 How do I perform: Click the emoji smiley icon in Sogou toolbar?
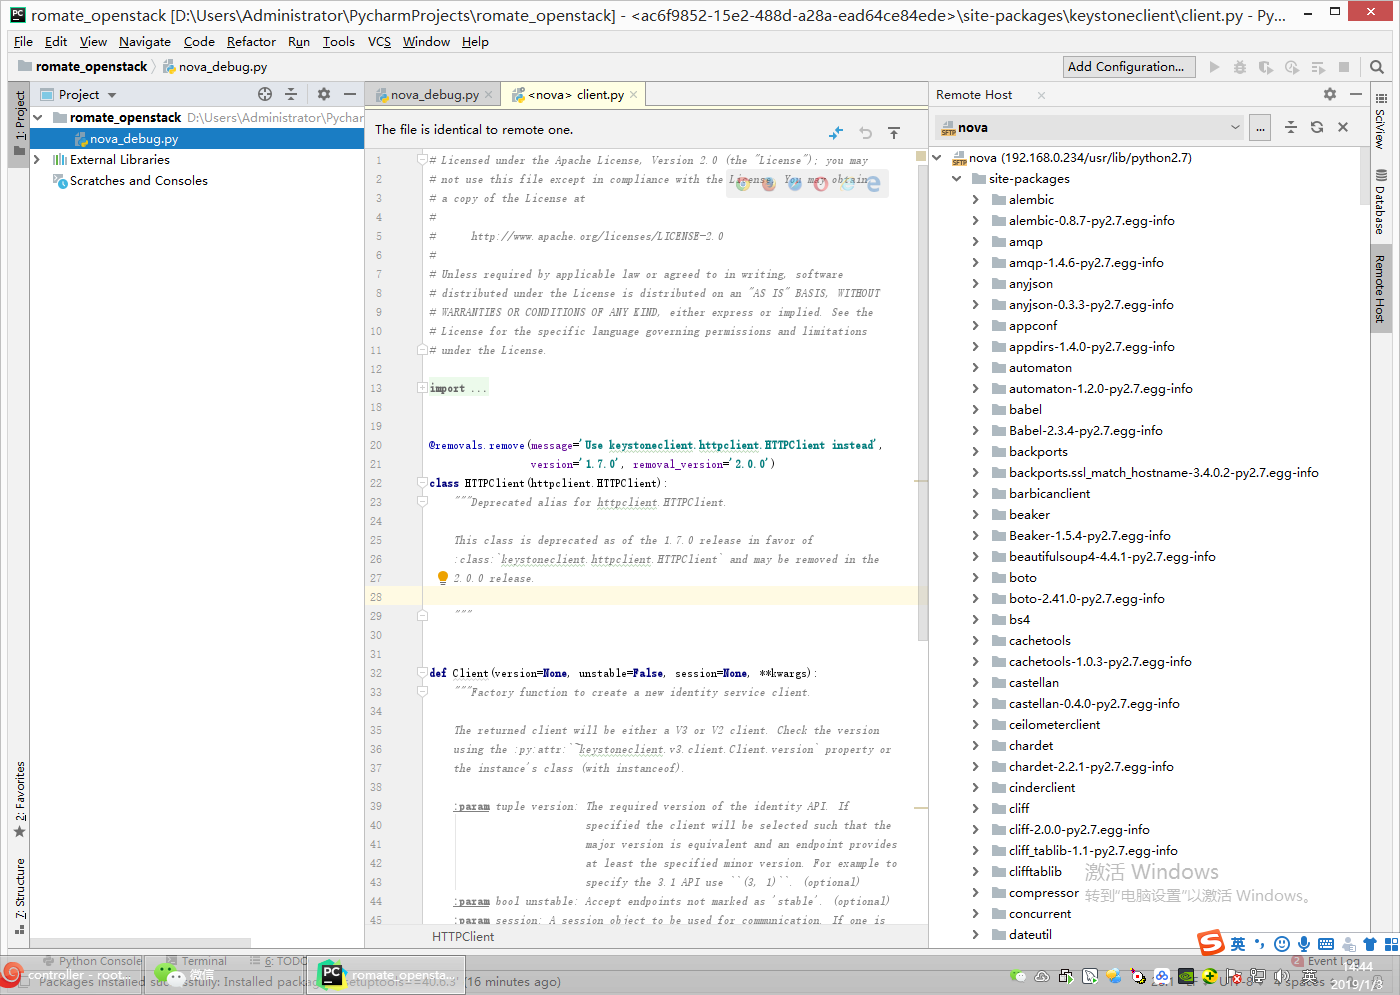[x=1282, y=944]
